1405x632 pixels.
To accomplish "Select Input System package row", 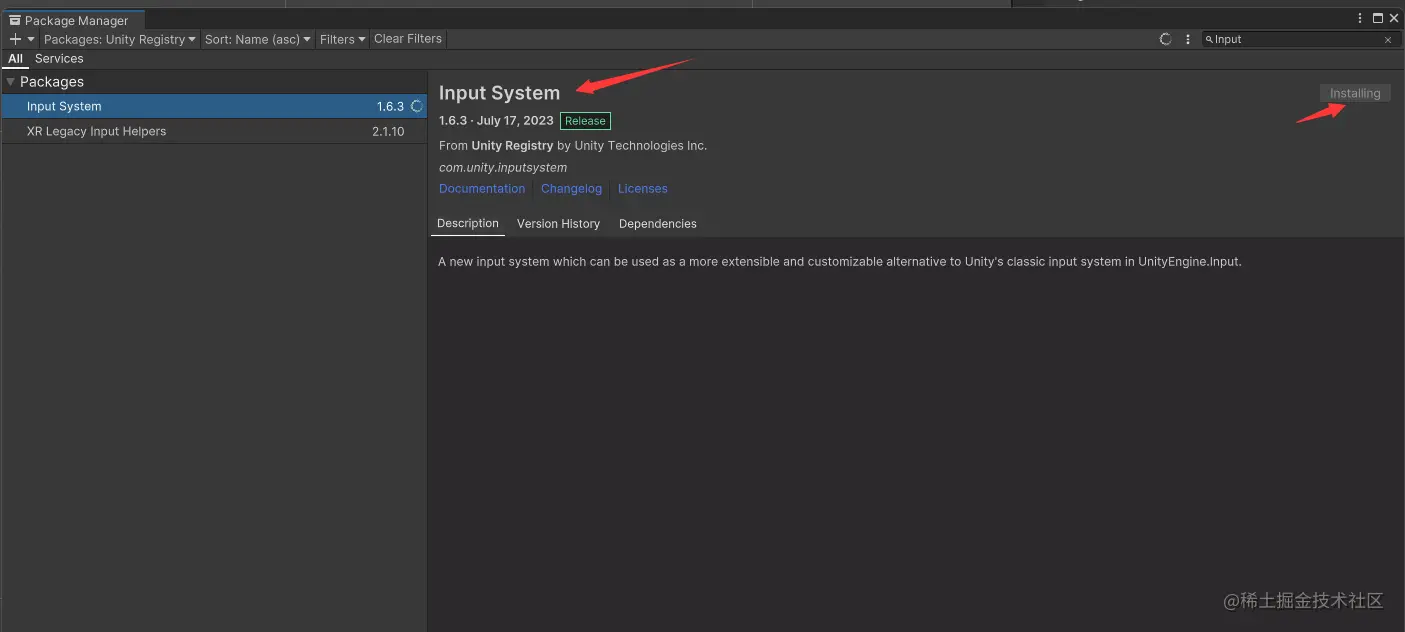I will [214, 106].
